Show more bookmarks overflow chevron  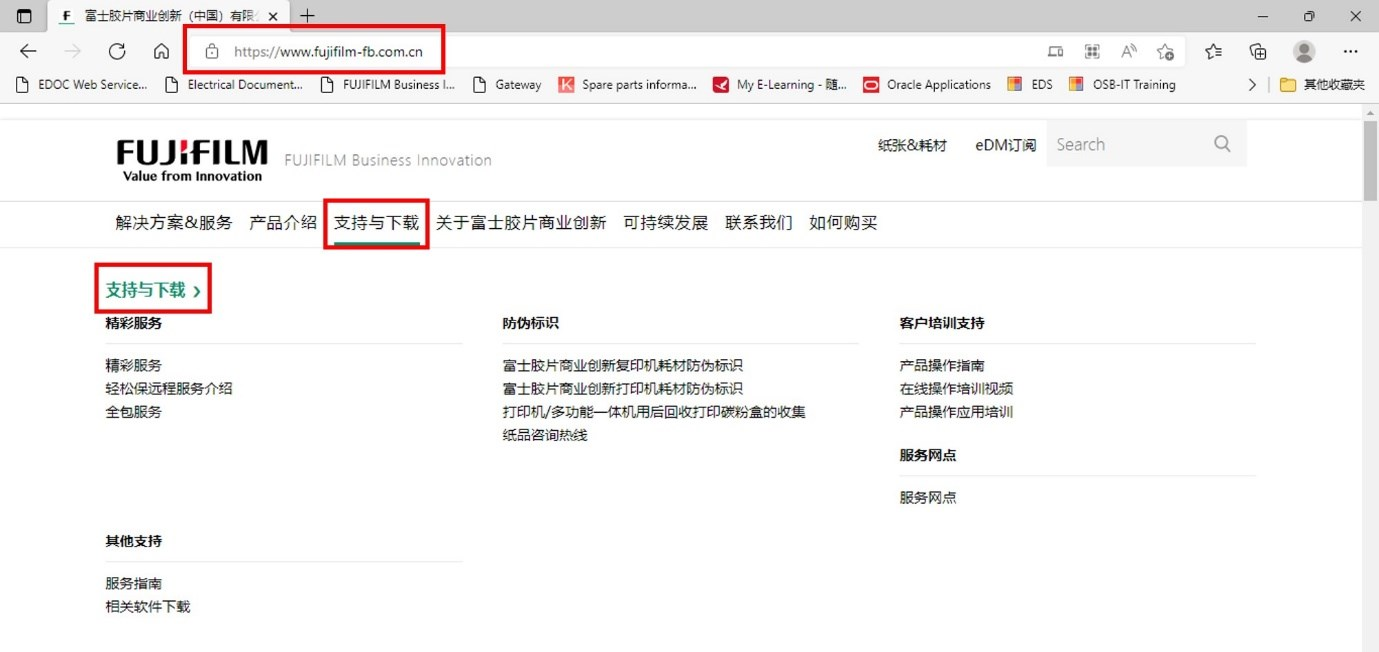[x=1252, y=85]
